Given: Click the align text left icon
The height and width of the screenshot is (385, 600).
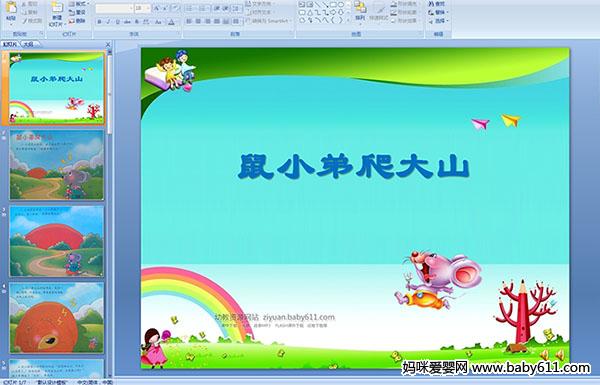Looking at the screenshot, I should [x=189, y=21].
